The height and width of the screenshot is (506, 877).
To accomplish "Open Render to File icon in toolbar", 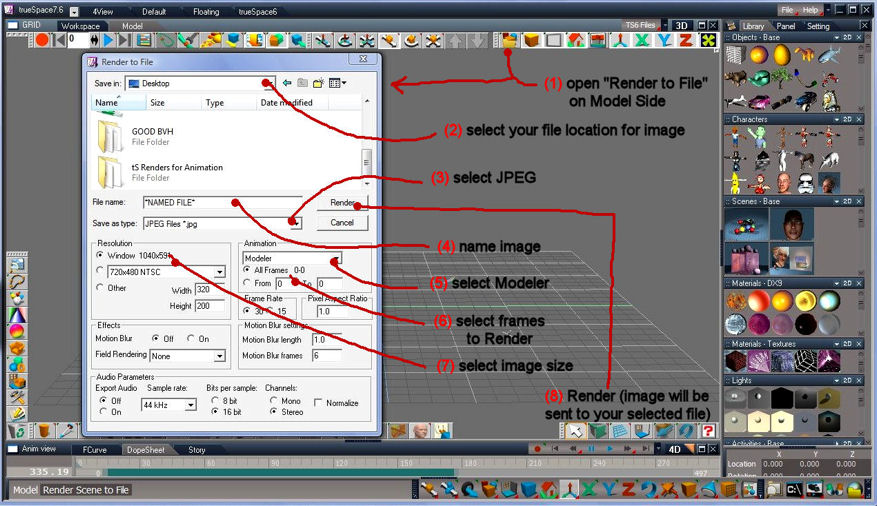I will 510,40.
